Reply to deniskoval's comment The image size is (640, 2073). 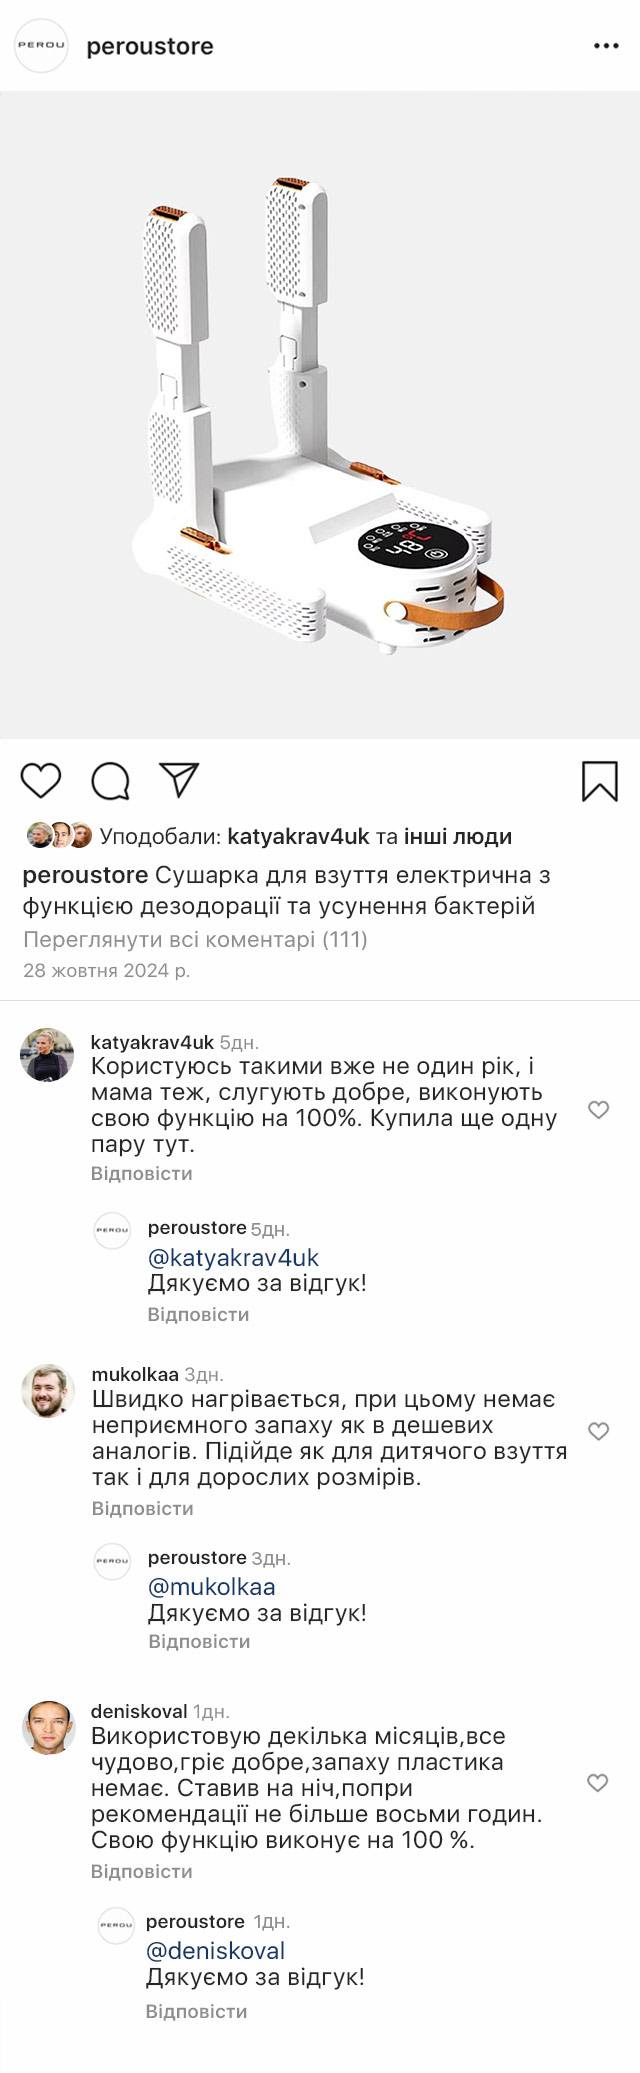[x=142, y=1871]
